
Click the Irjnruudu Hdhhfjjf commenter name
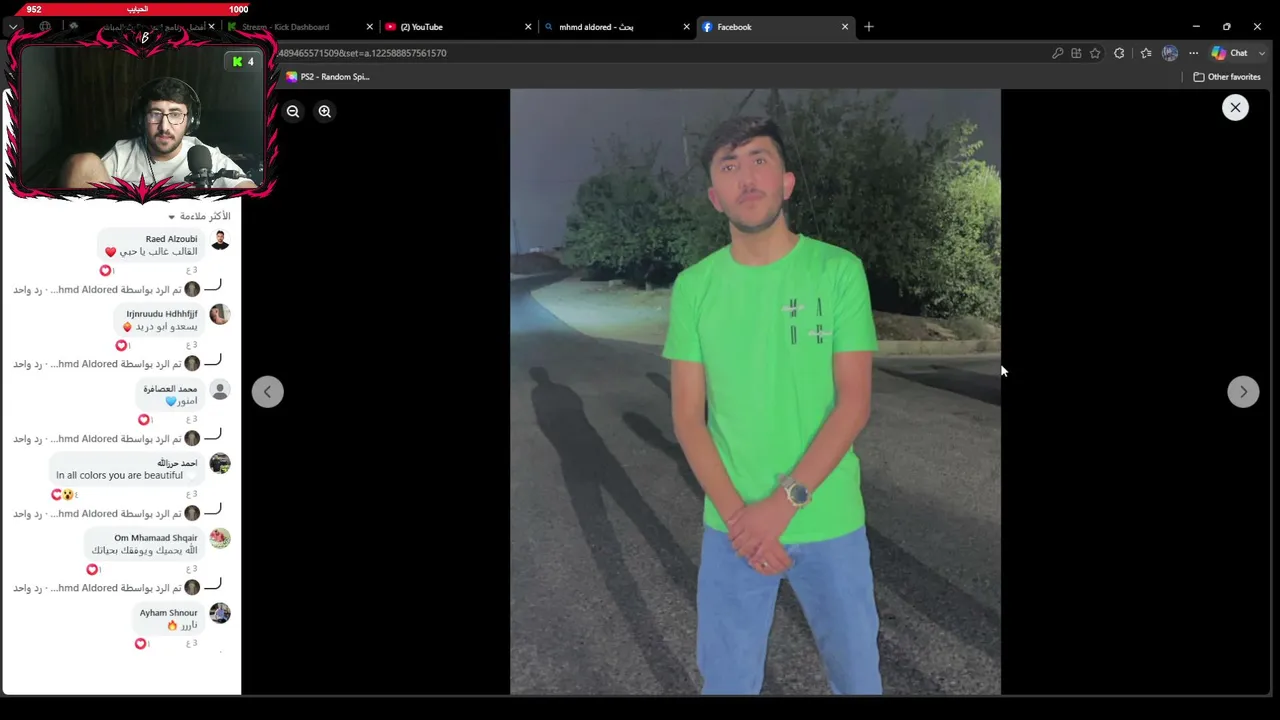(161, 314)
